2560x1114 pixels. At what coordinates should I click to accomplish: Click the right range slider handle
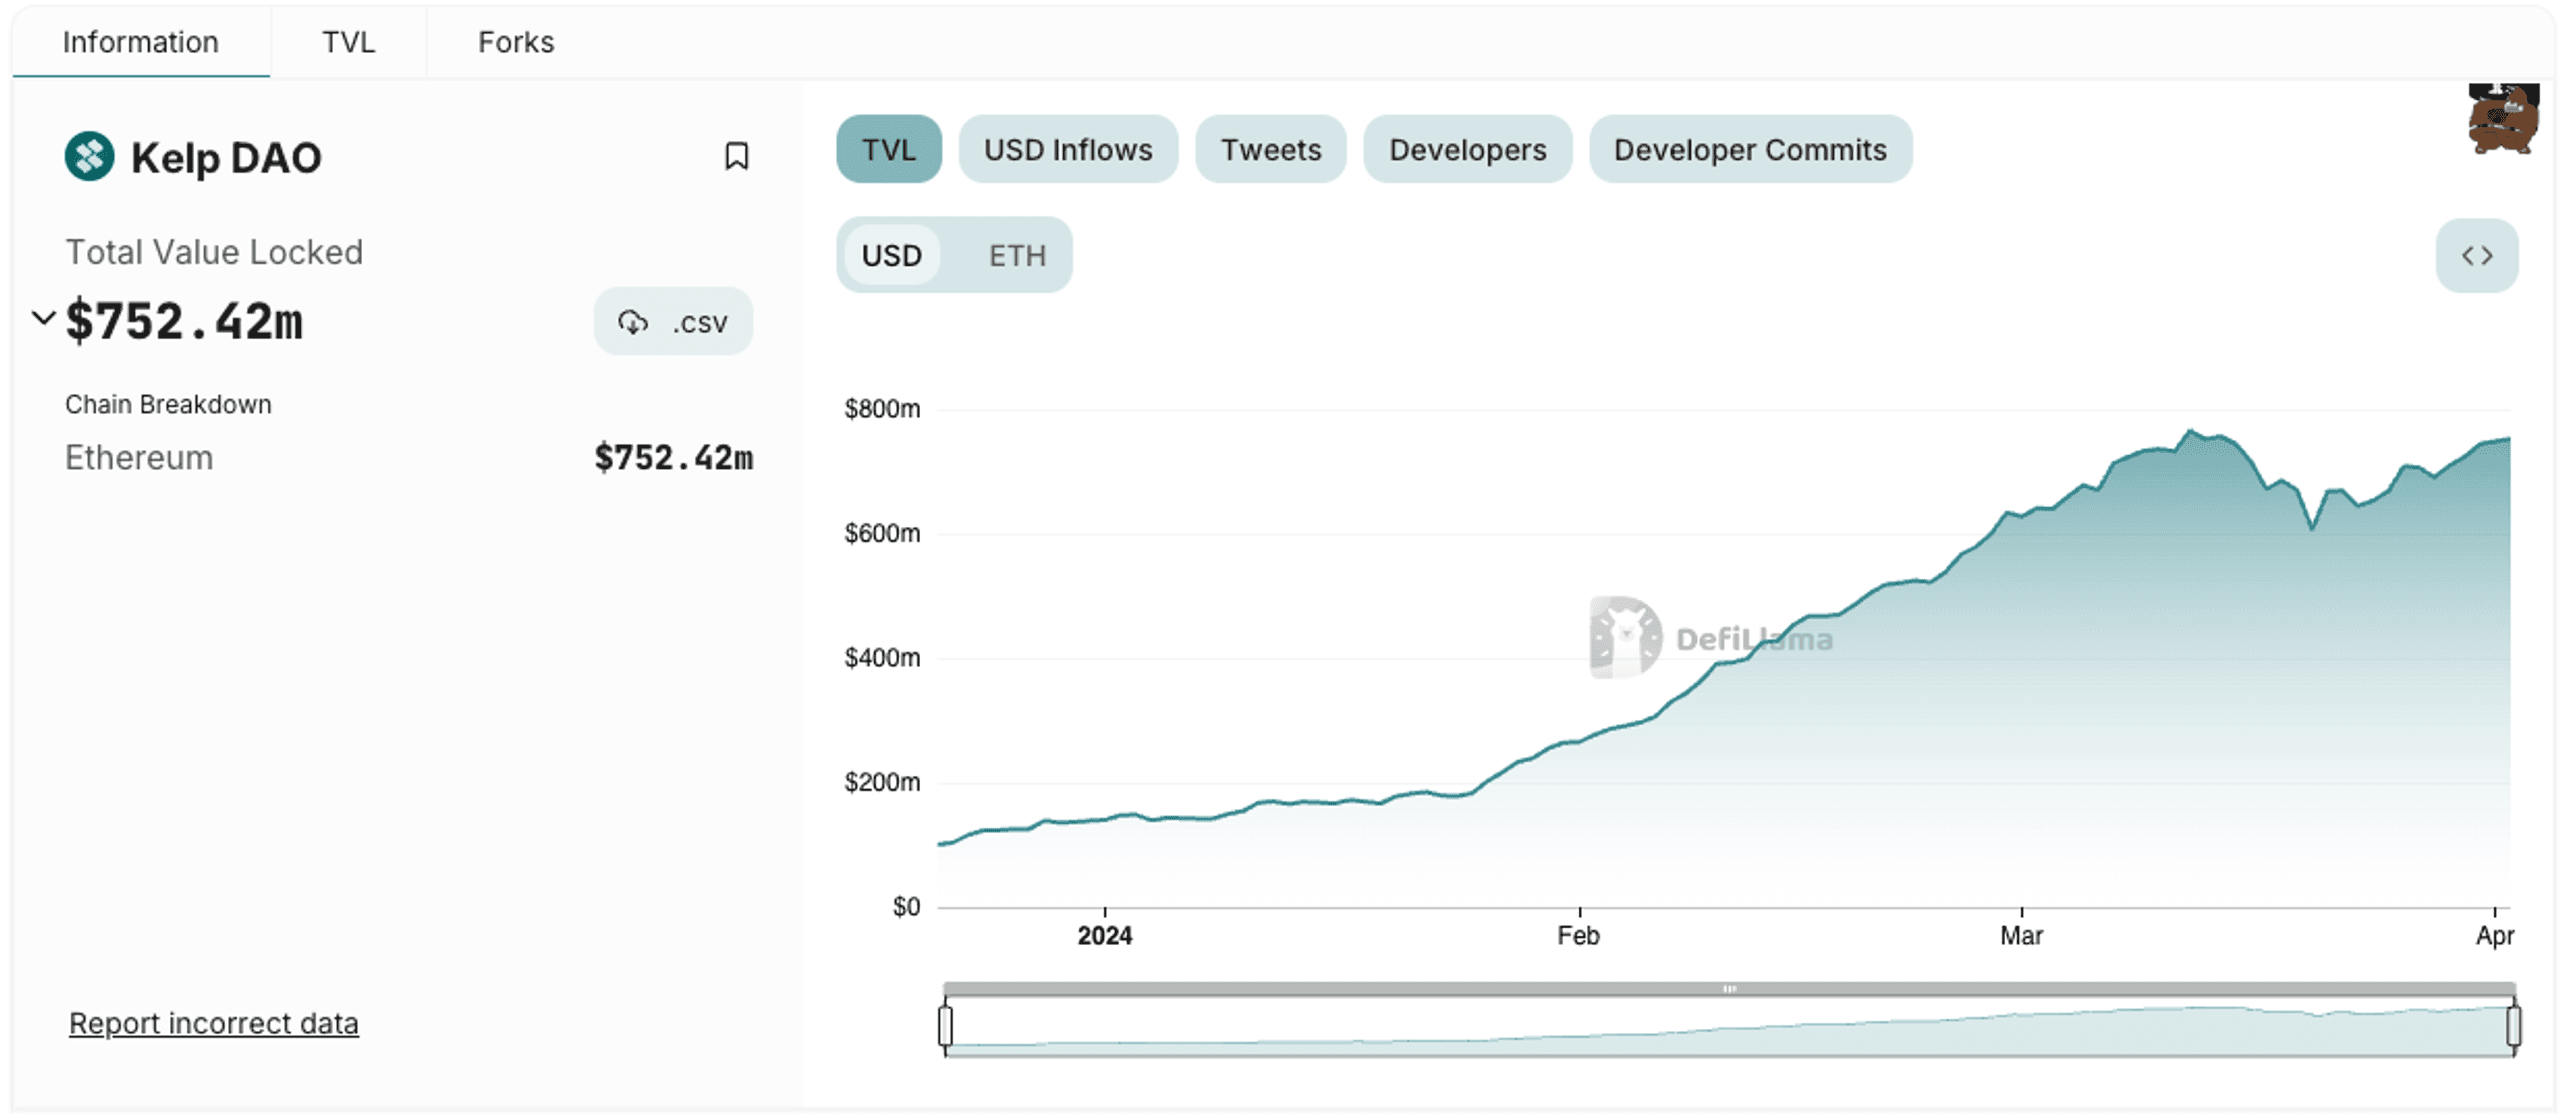(2513, 1026)
